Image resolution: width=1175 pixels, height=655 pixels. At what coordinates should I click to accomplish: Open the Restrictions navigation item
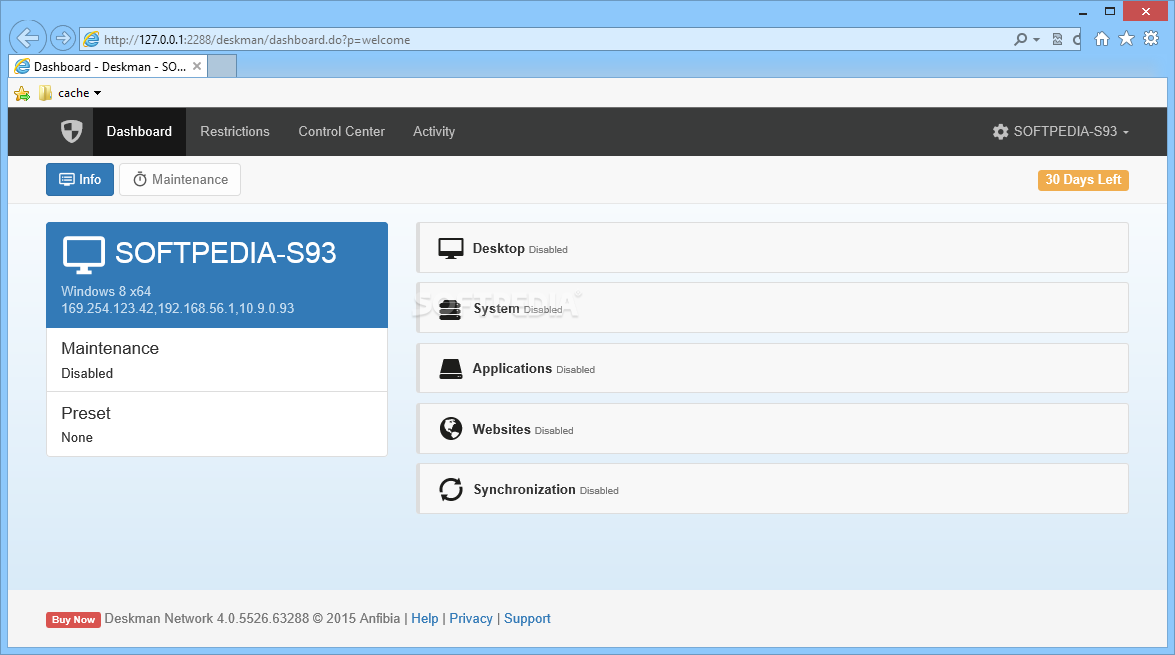[235, 131]
